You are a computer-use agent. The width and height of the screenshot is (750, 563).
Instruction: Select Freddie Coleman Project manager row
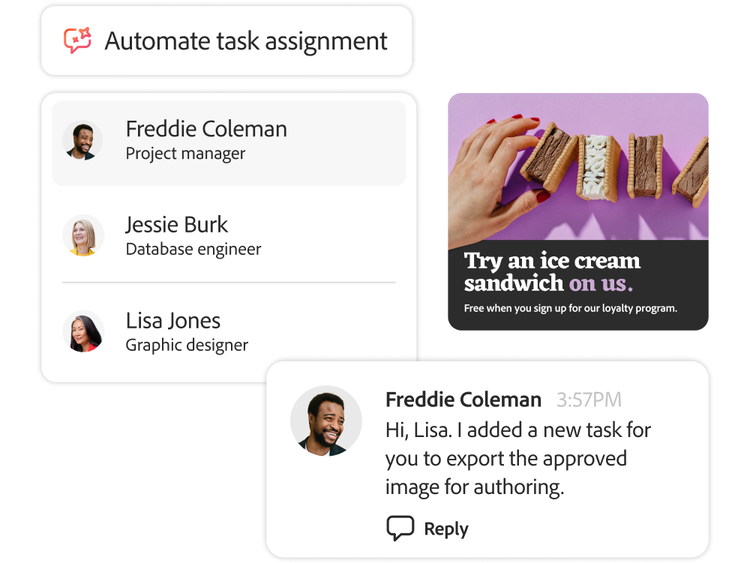tap(229, 141)
